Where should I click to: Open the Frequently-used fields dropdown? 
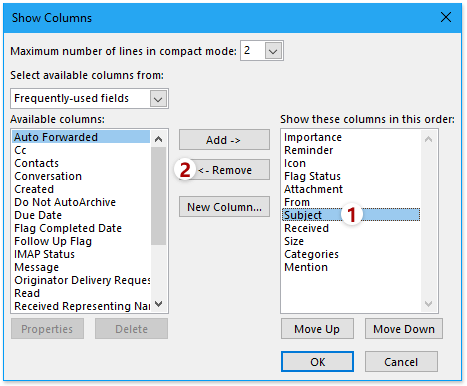(158, 99)
